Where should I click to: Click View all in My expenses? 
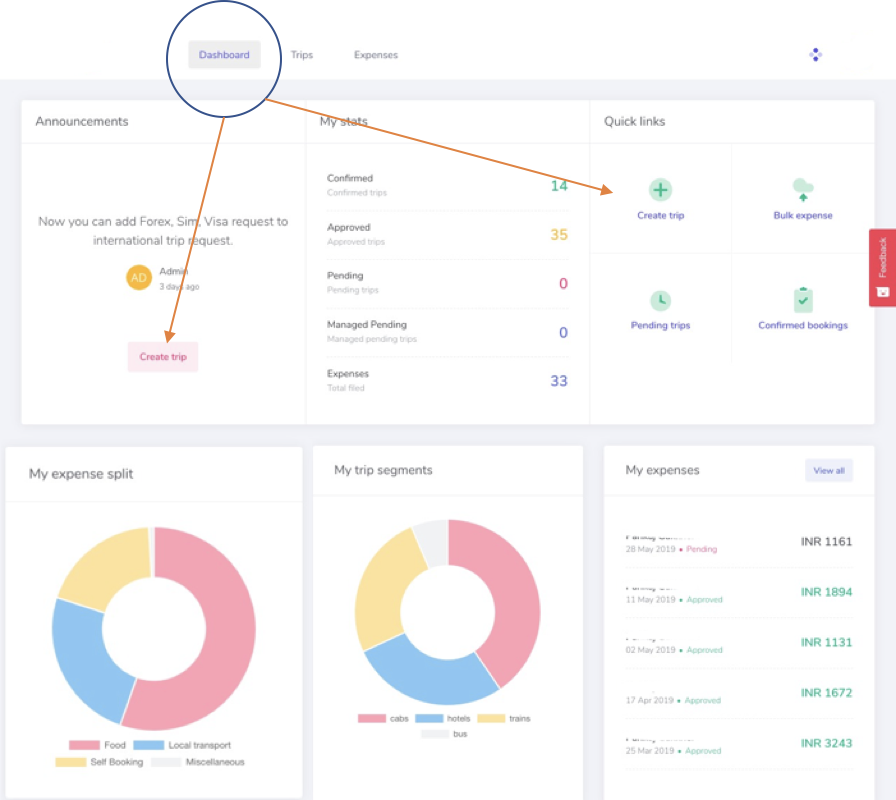(829, 470)
